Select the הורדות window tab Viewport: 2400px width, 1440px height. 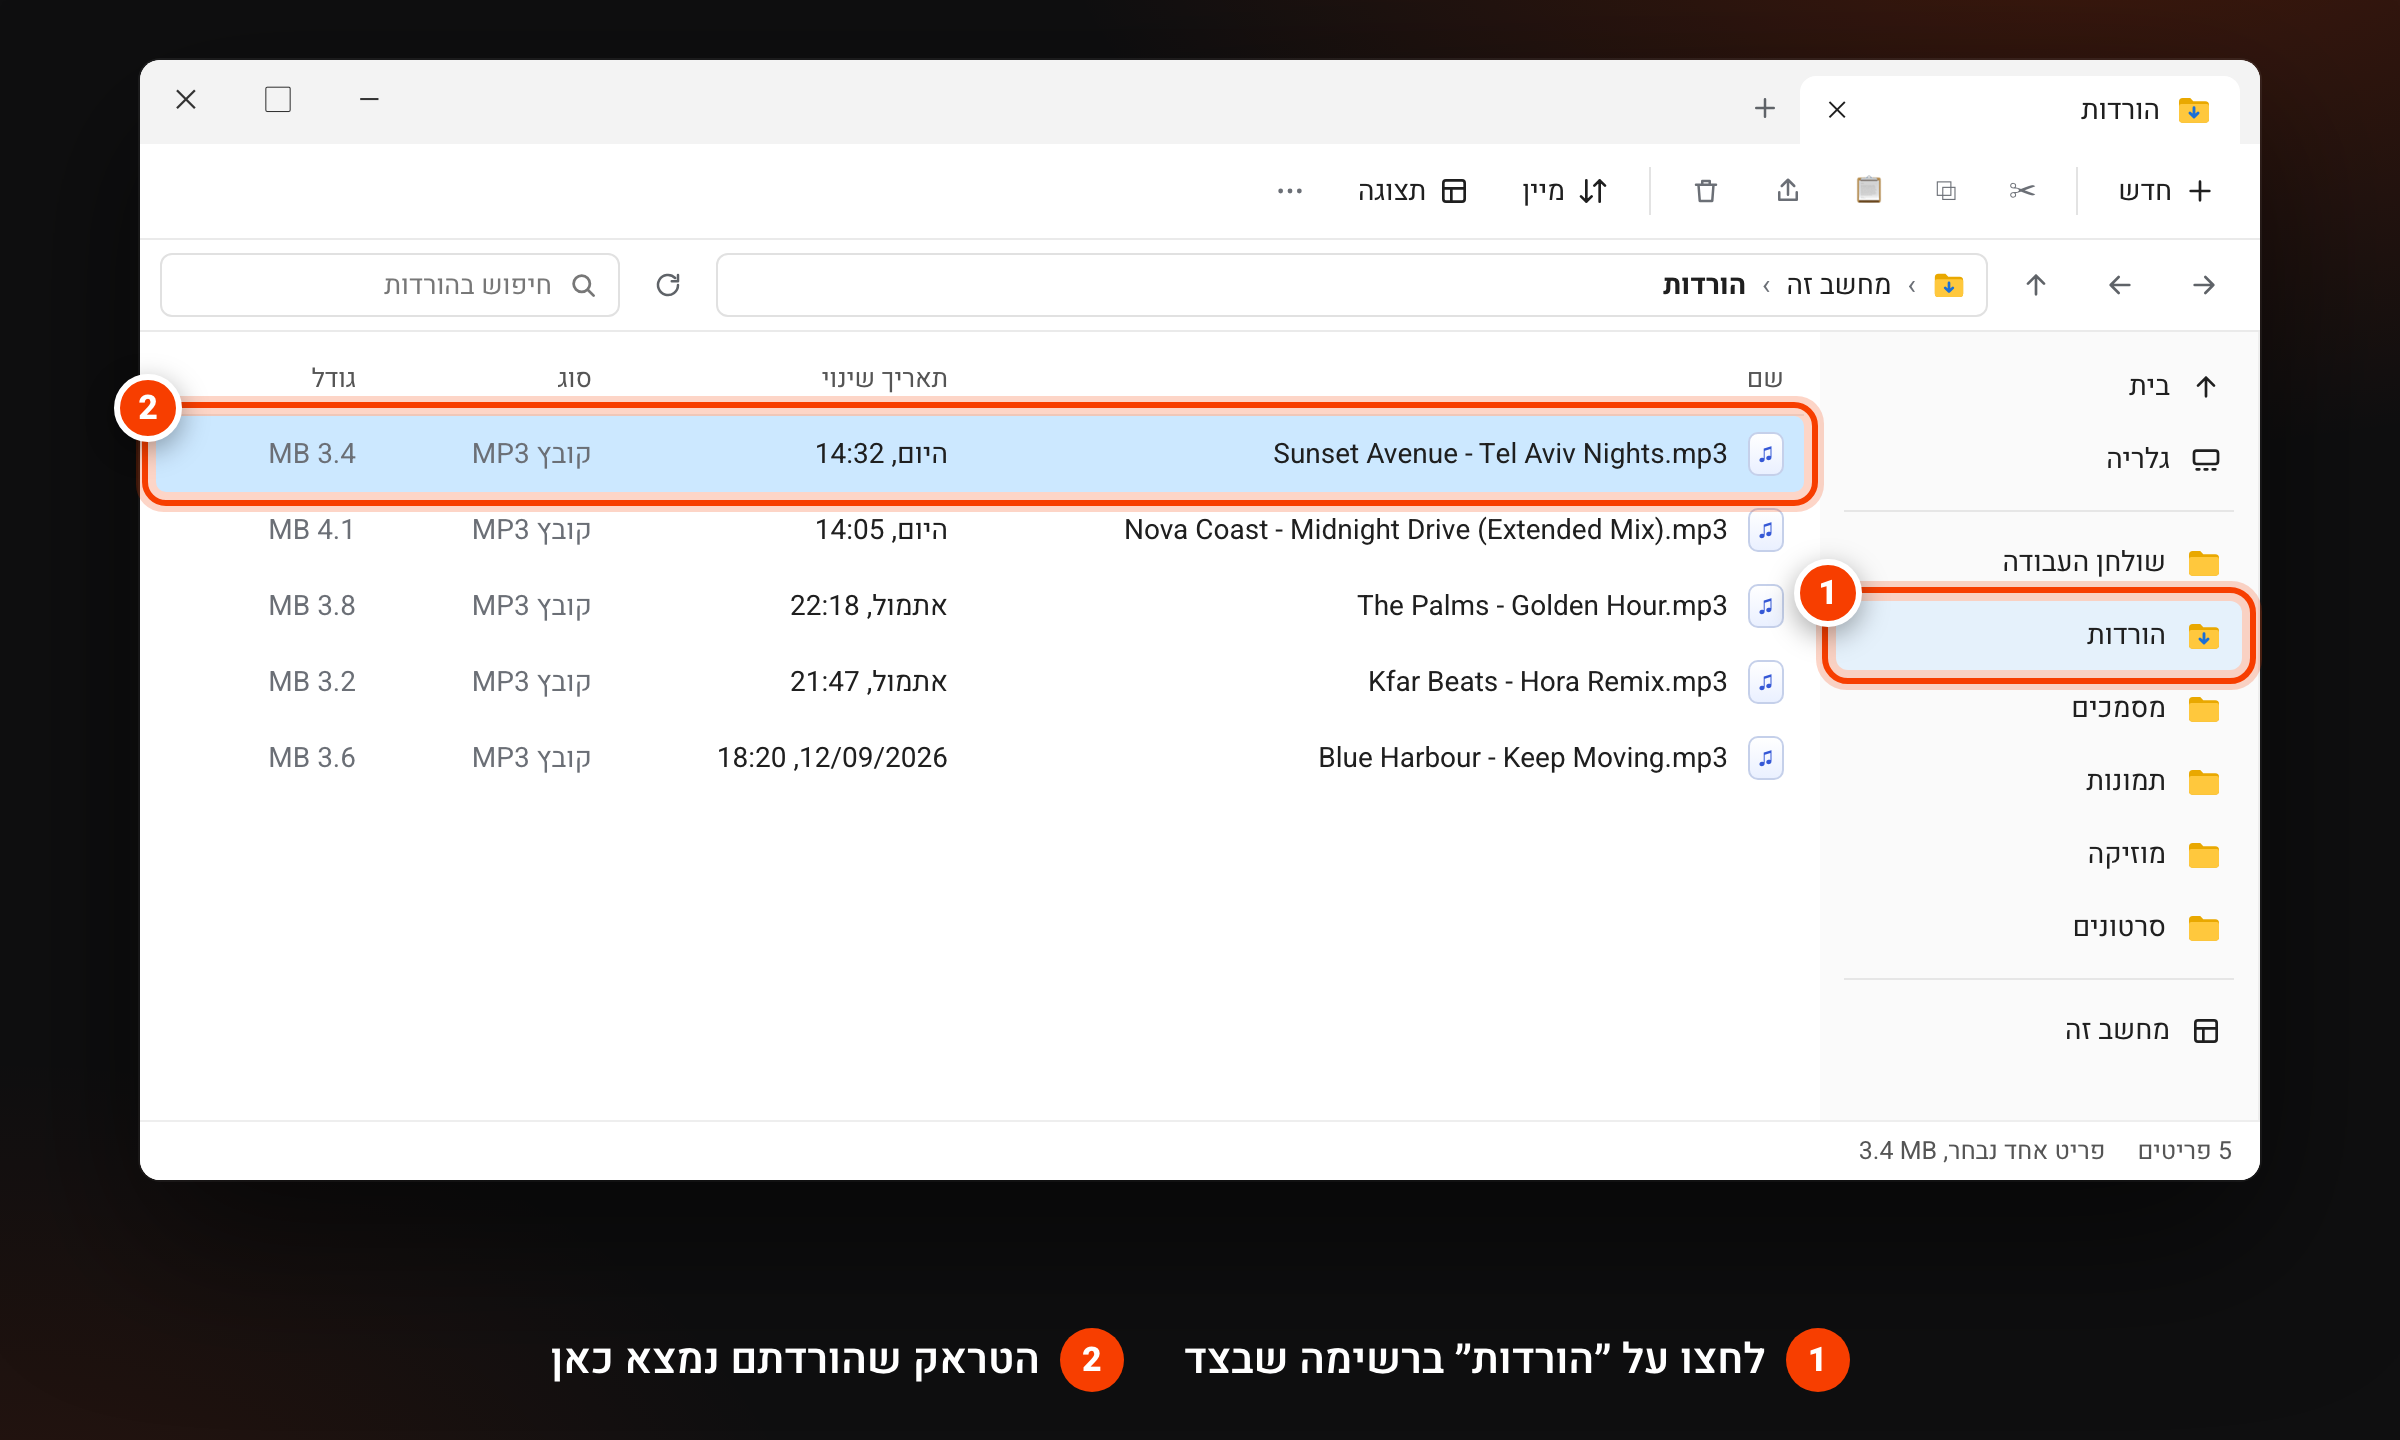pos(2020,110)
